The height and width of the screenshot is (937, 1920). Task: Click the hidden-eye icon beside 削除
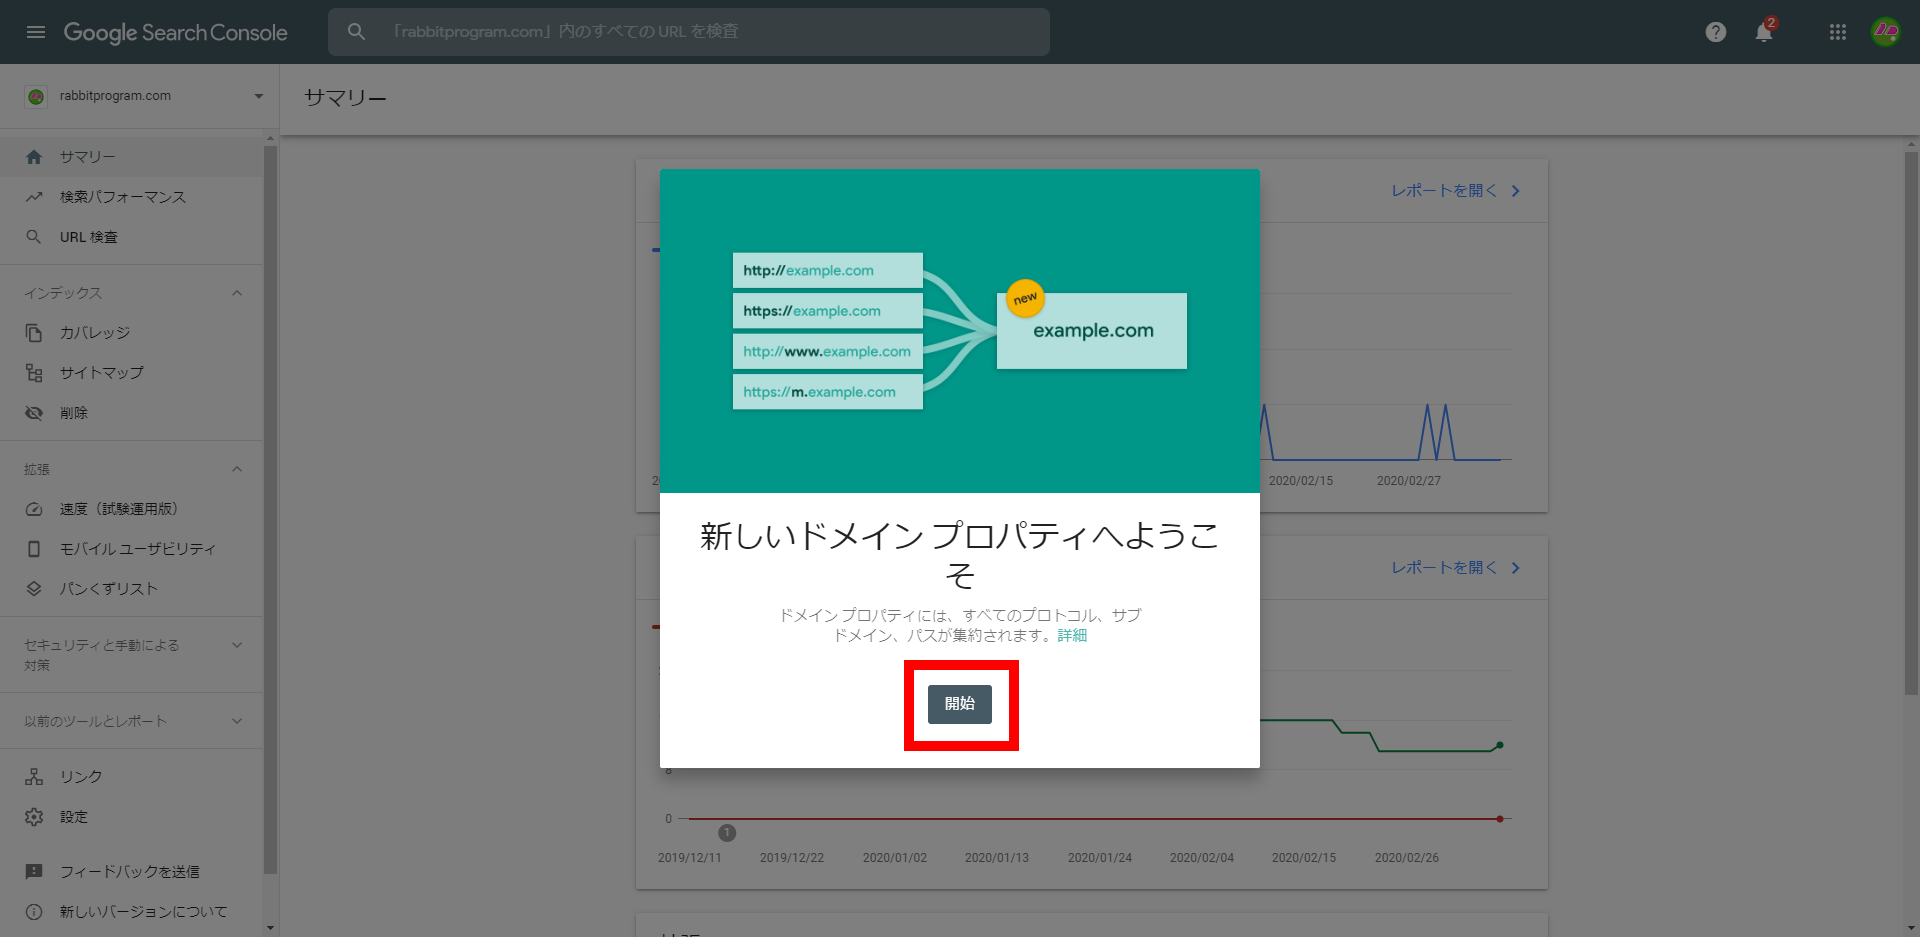click(x=34, y=413)
